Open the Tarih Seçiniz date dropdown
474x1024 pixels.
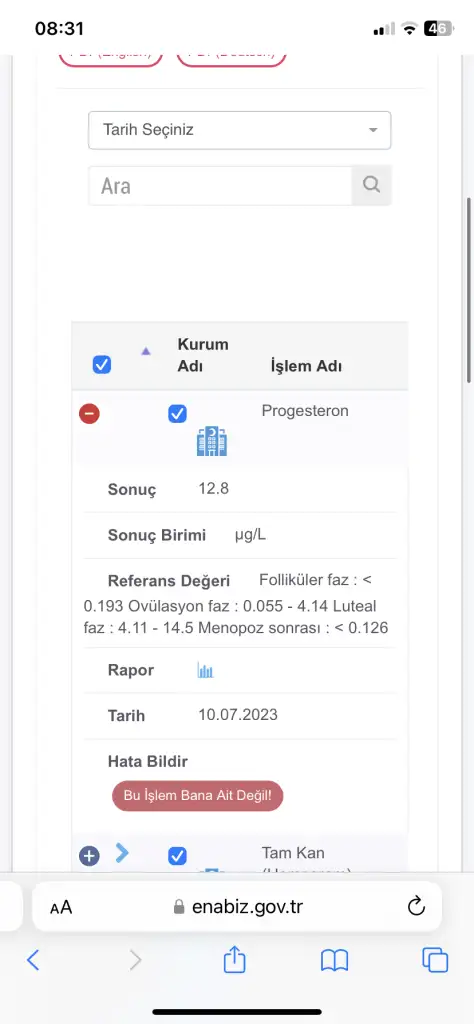[240, 130]
